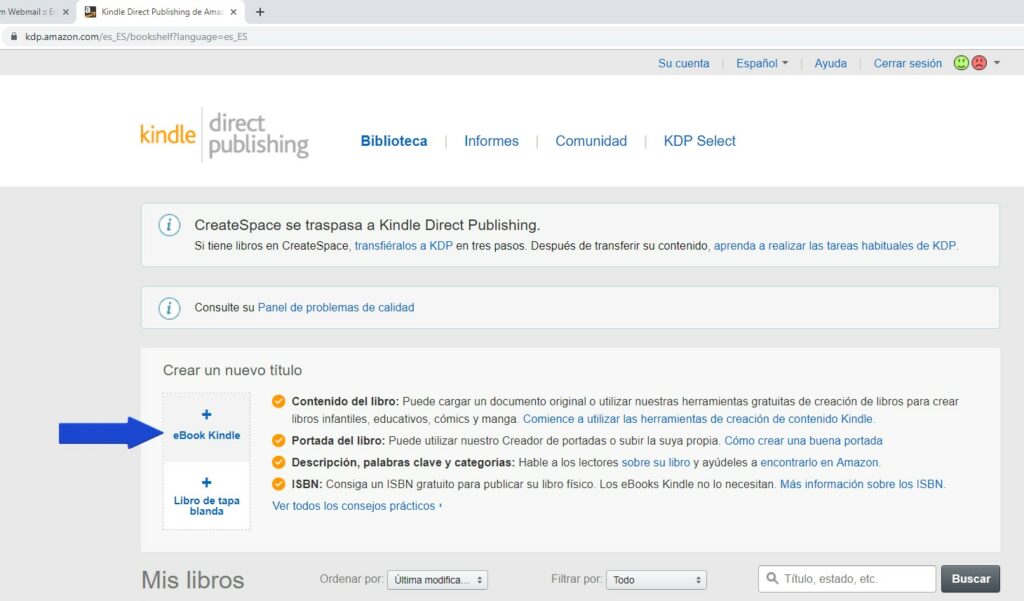Close the Webmail browser tab
Image resolution: width=1024 pixels, height=601 pixels.
pyautogui.click(x=65, y=12)
